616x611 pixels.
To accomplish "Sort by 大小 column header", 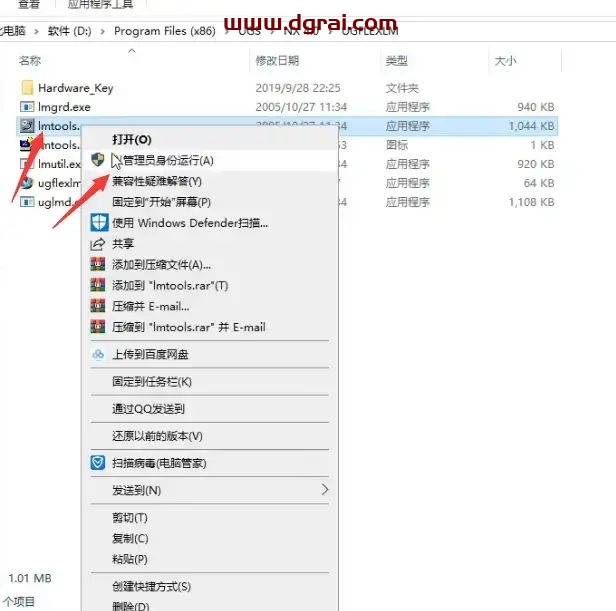I will (x=505, y=61).
